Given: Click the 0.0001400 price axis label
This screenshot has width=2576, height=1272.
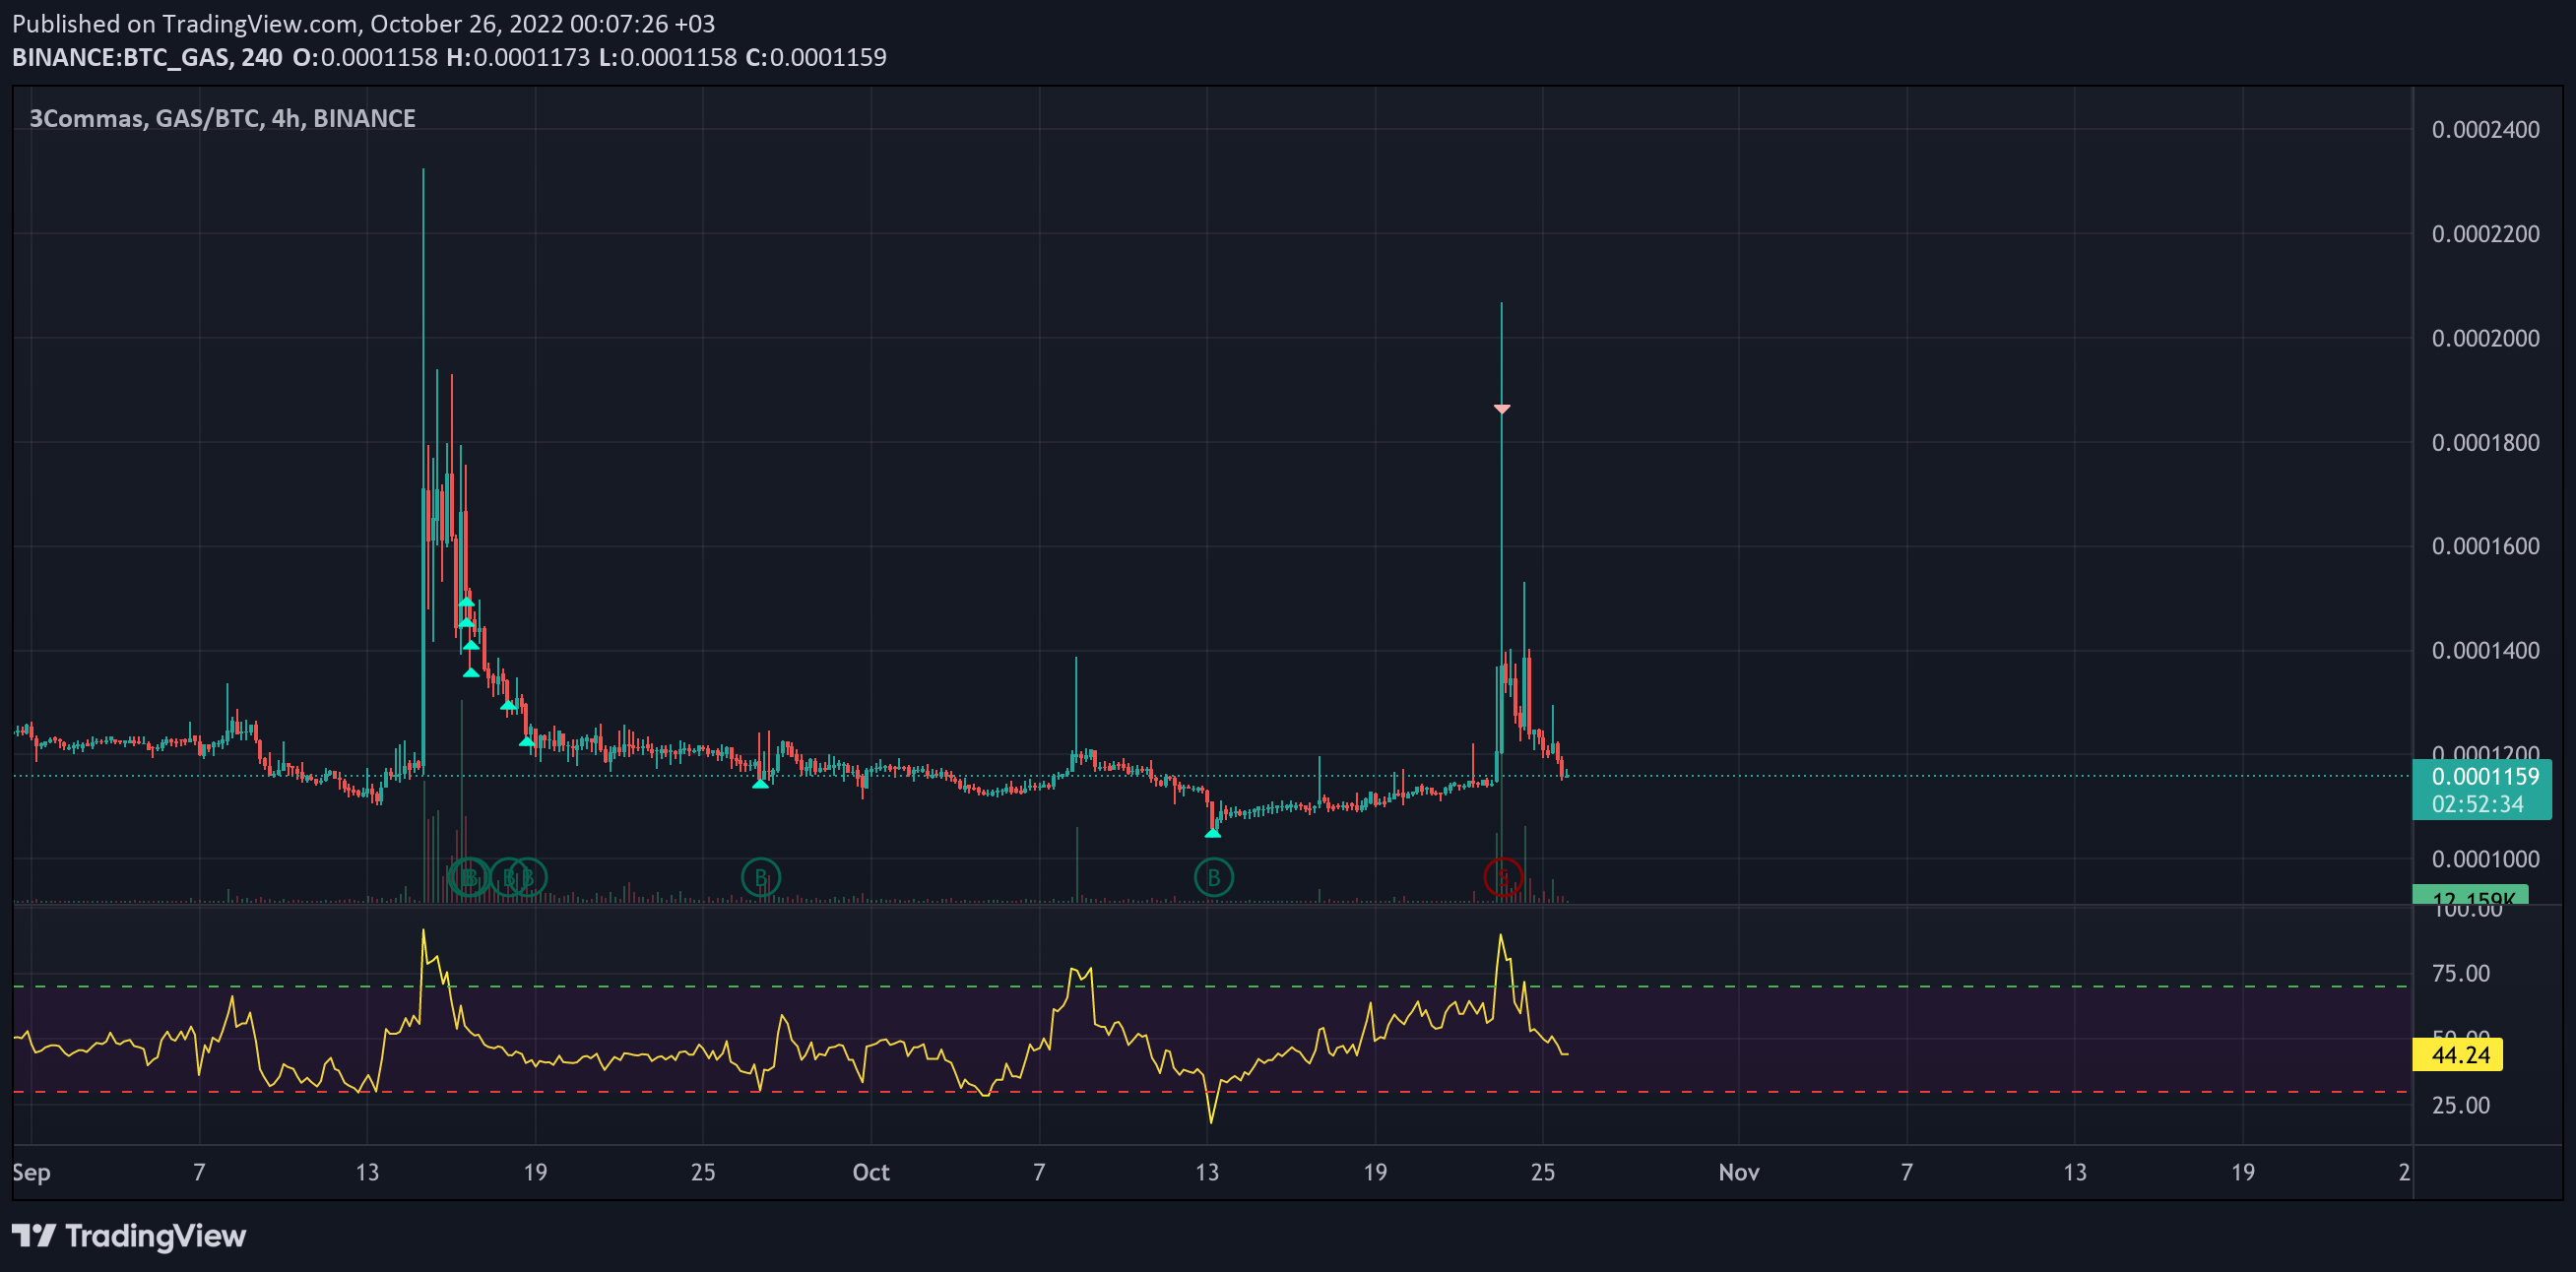Looking at the screenshot, I should point(2485,650).
